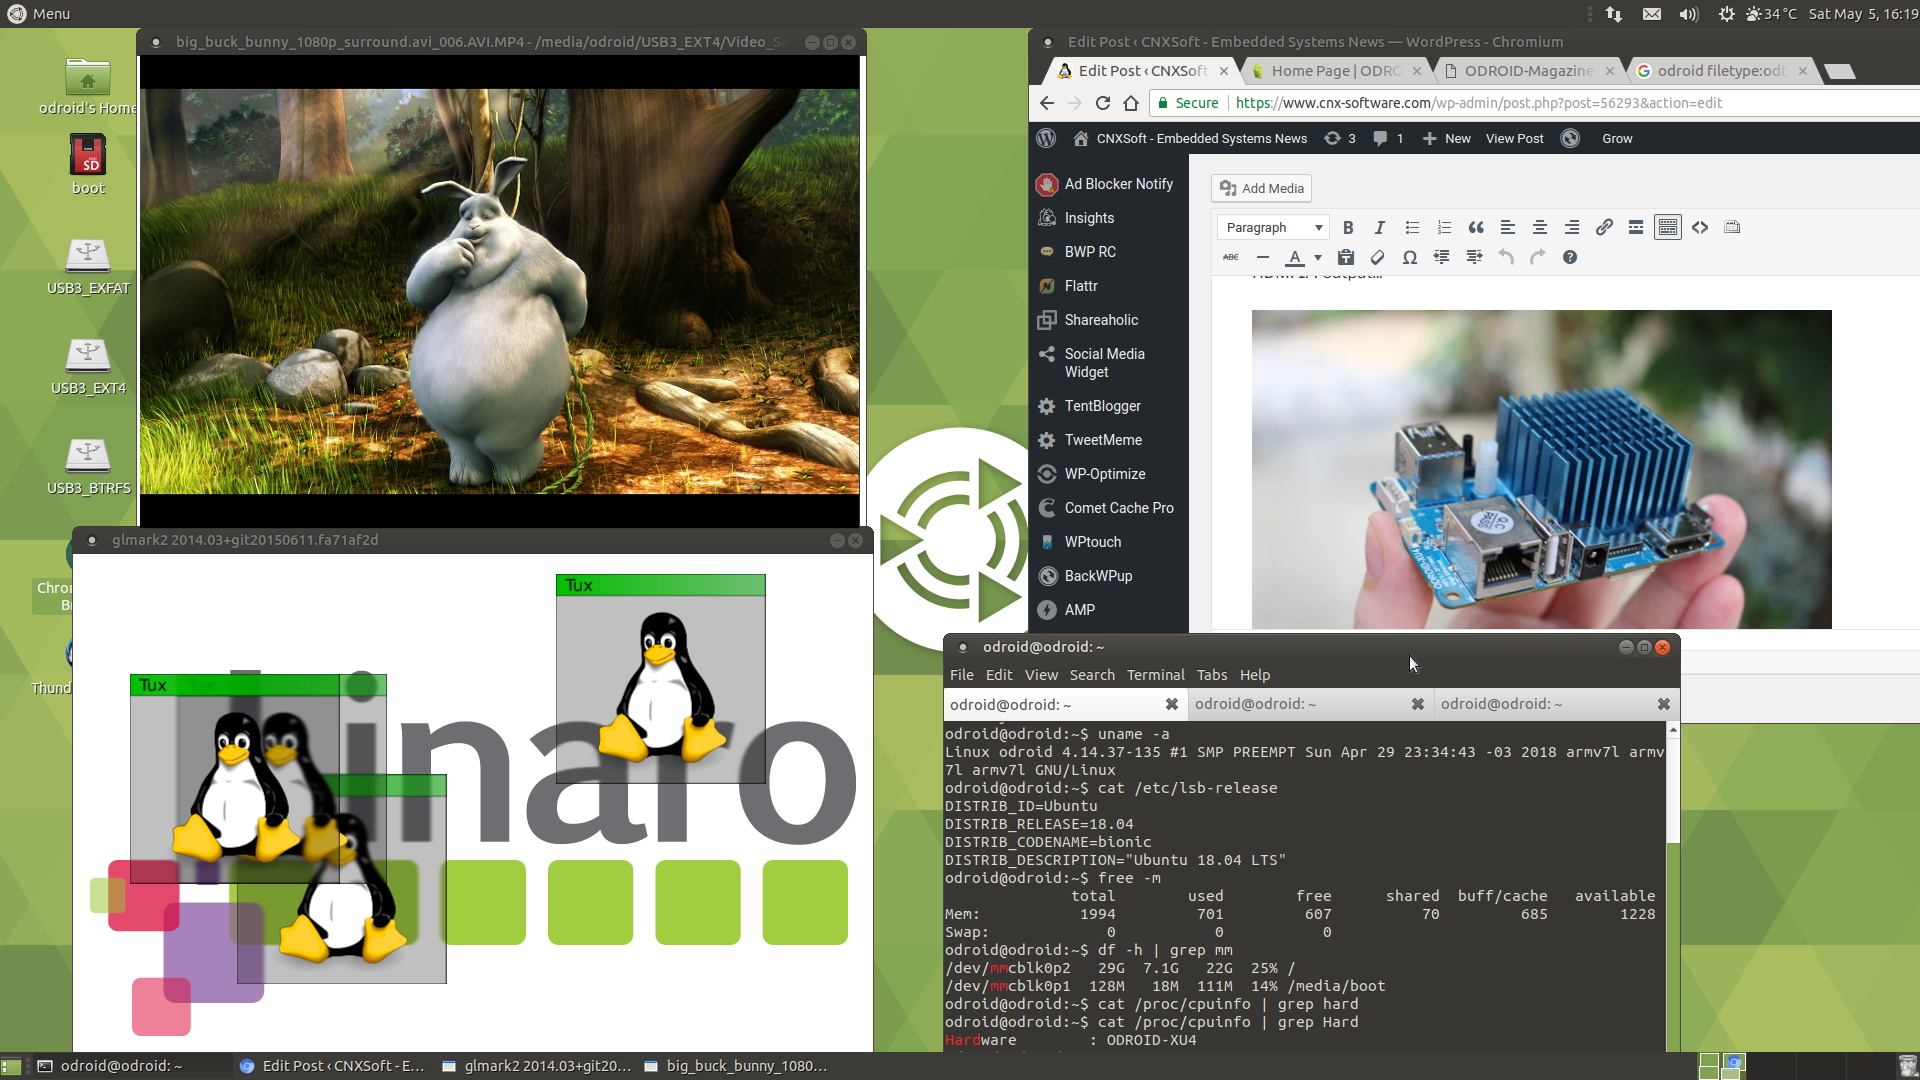The width and height of the screenshot is (1920, 1080).
Task: Undo last edit in post editor
Action: tap(1506, 258)
